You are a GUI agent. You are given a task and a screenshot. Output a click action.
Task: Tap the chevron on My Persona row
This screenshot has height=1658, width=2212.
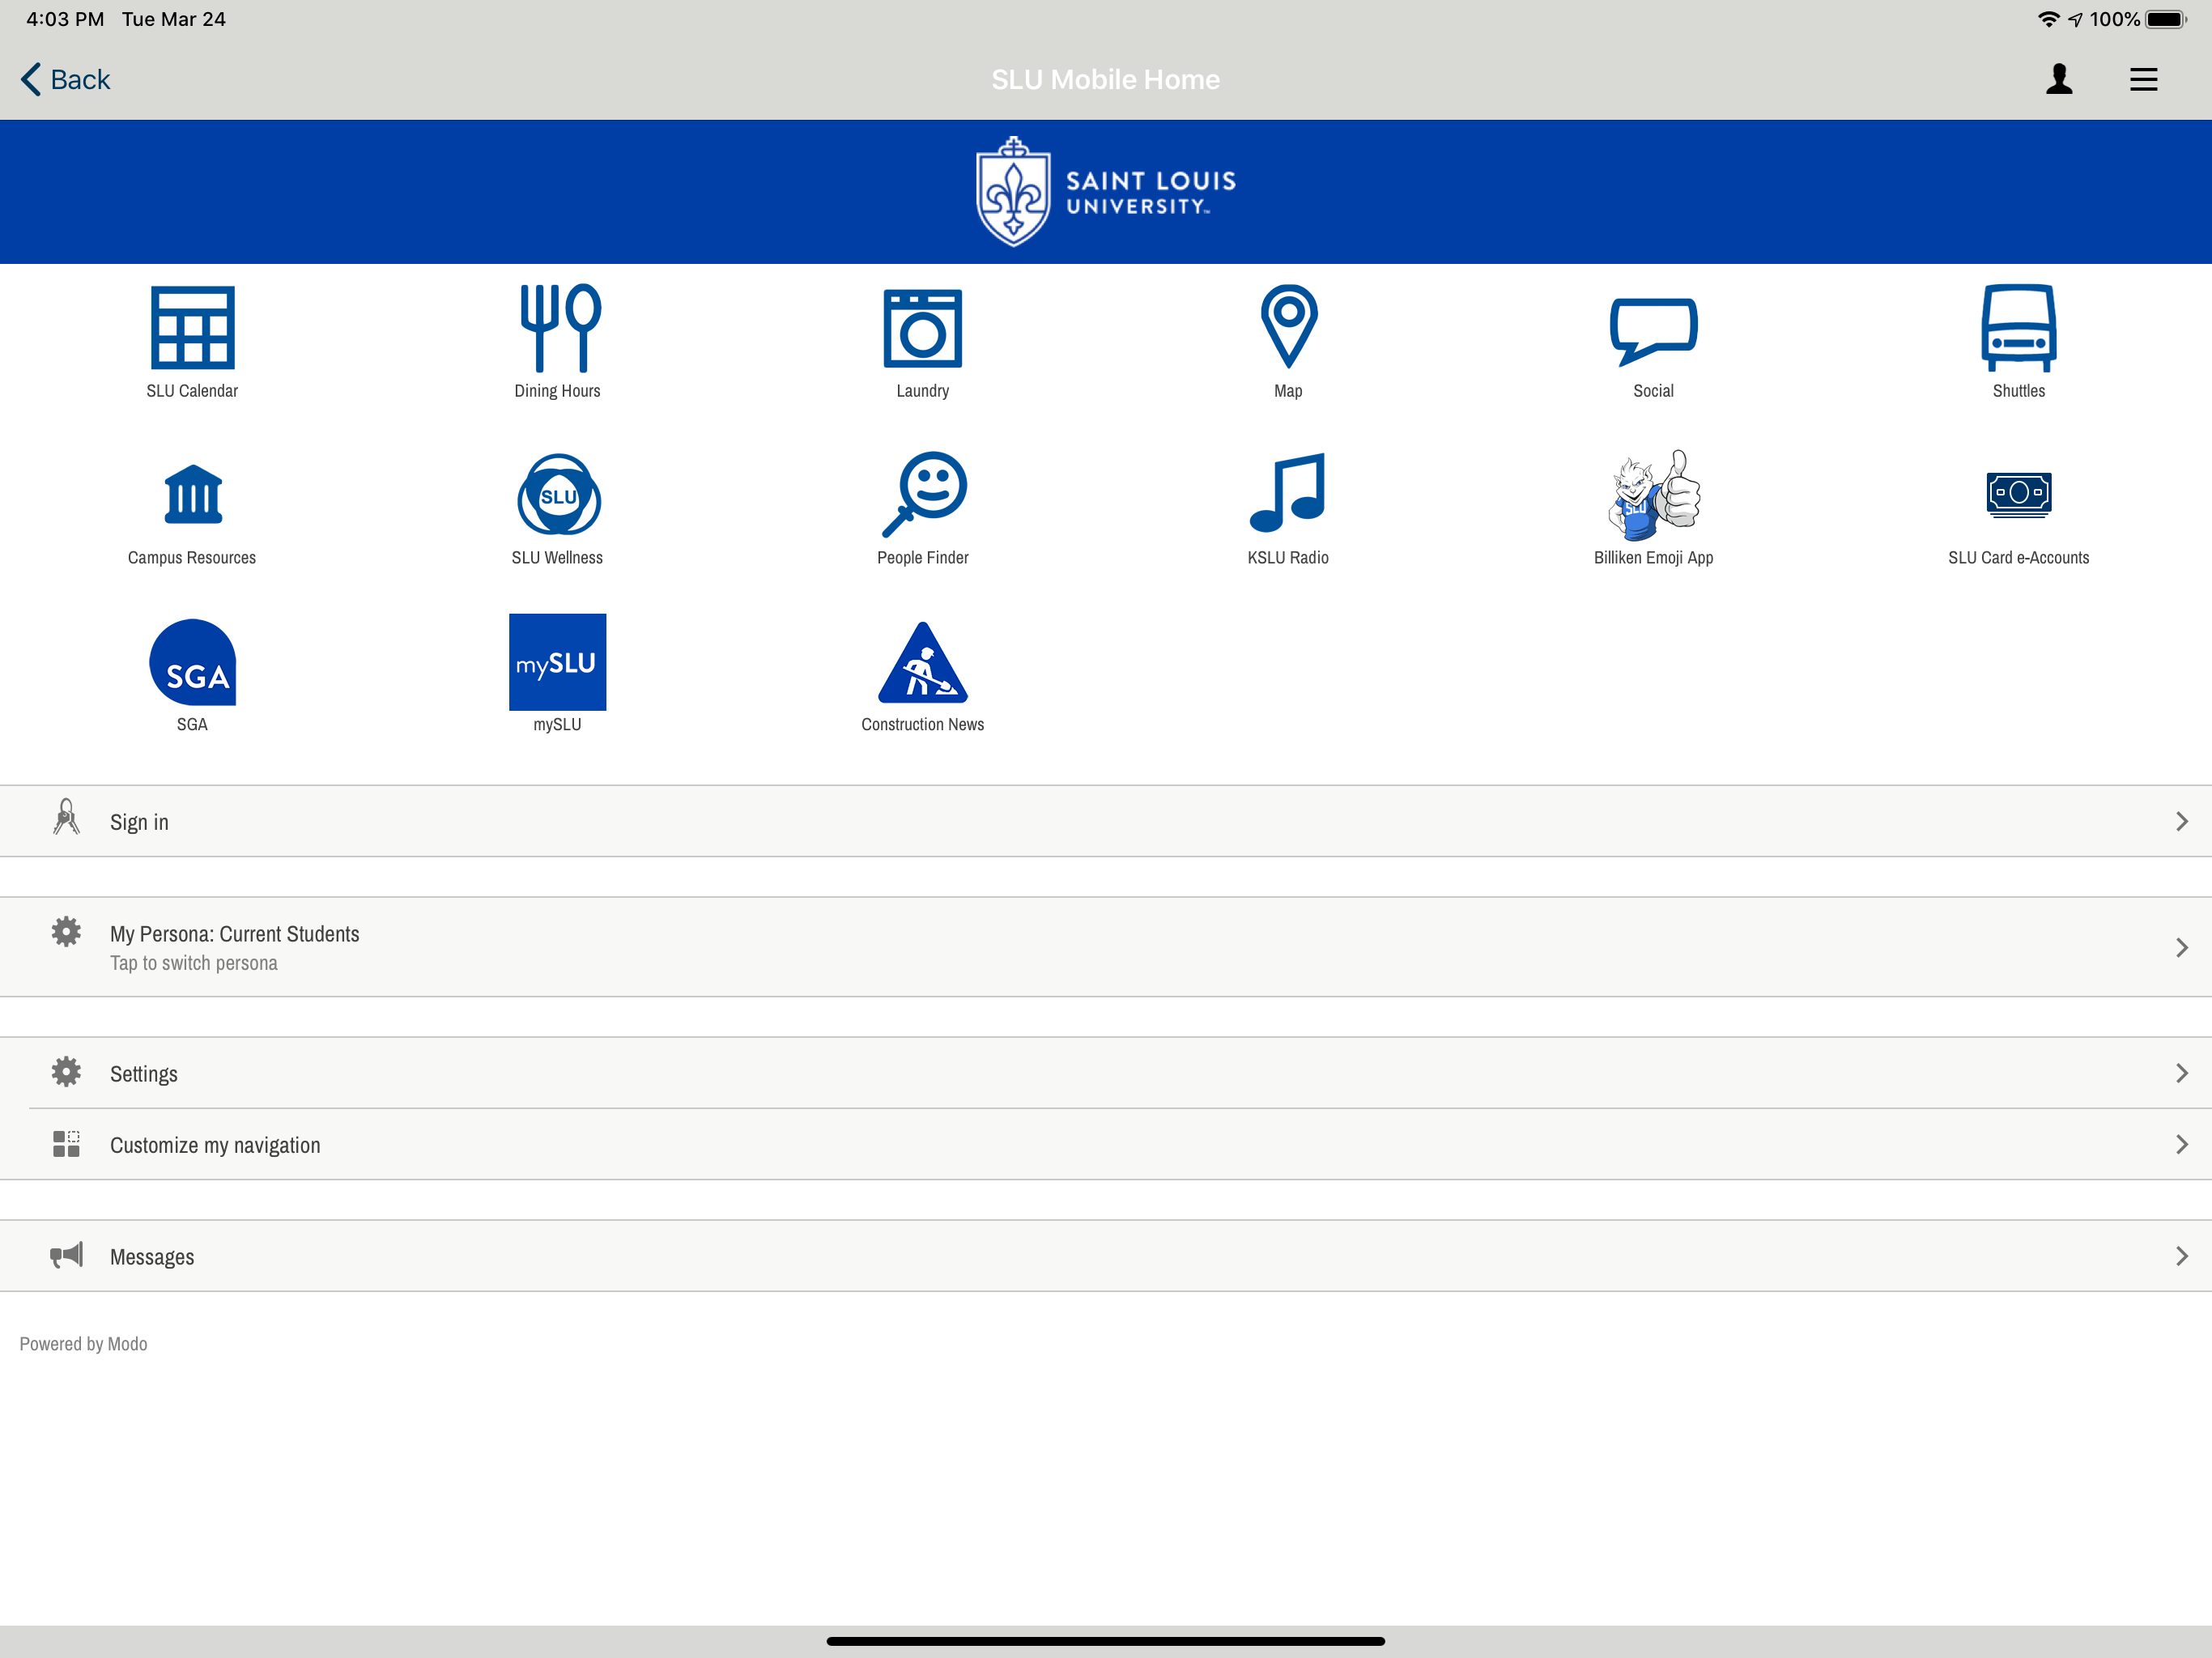(x=2182, y=947)
